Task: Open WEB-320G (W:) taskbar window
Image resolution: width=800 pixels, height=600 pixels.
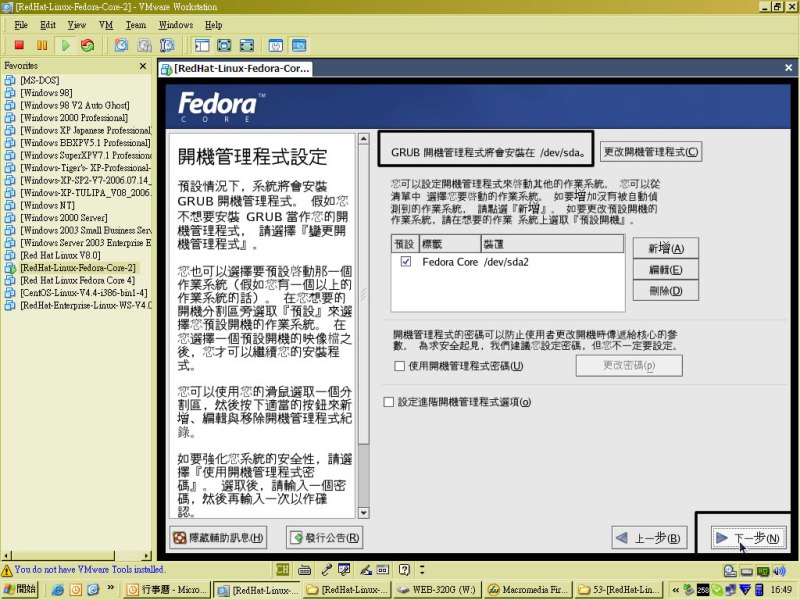Action: click(x=437, y=590)
